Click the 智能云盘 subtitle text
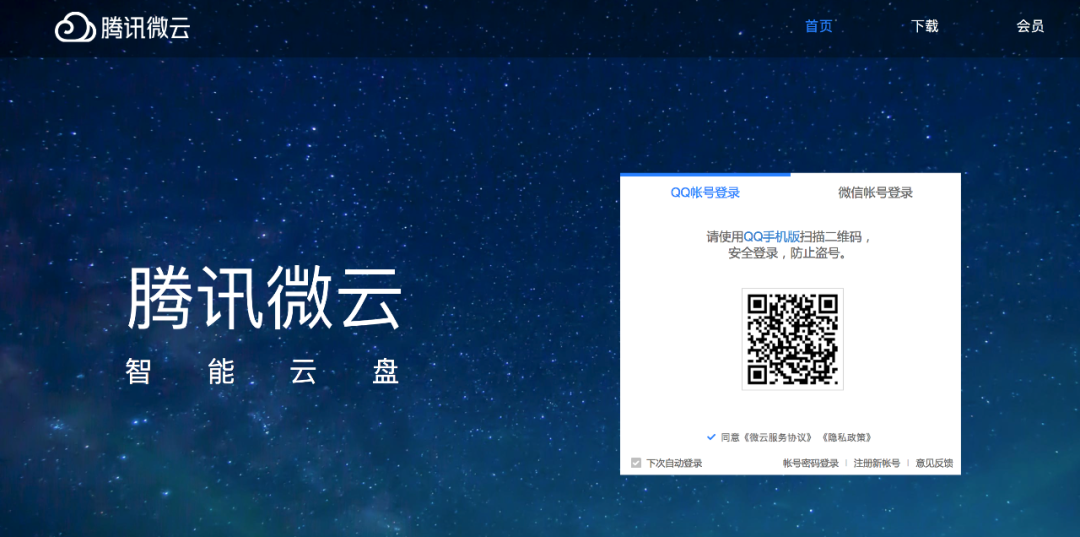Image resolution: width=1080 pixels, height=537 pixels. tap(262, 372)
